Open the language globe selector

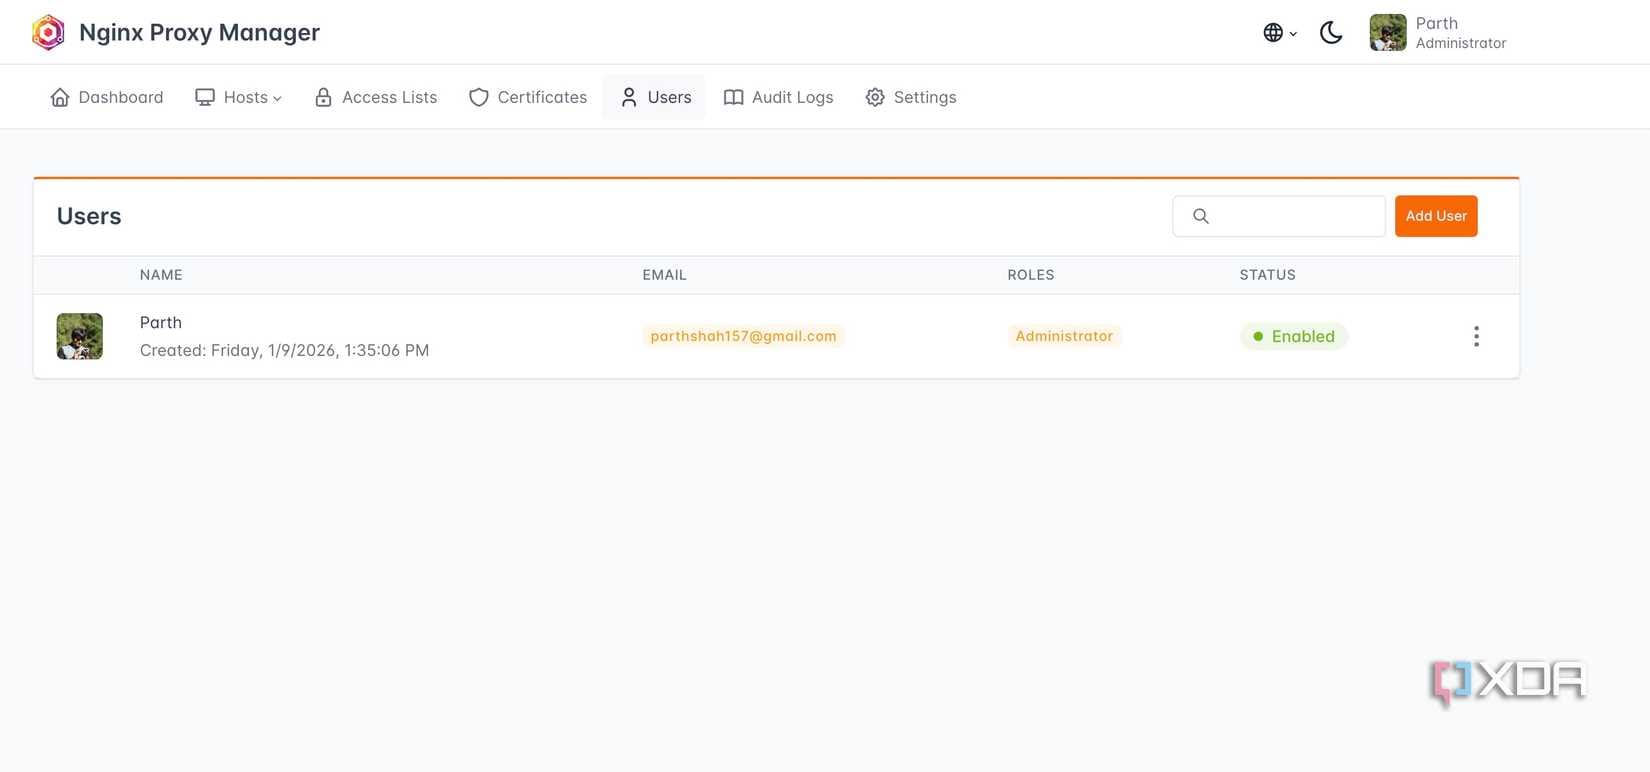[x=1279, y=33]
